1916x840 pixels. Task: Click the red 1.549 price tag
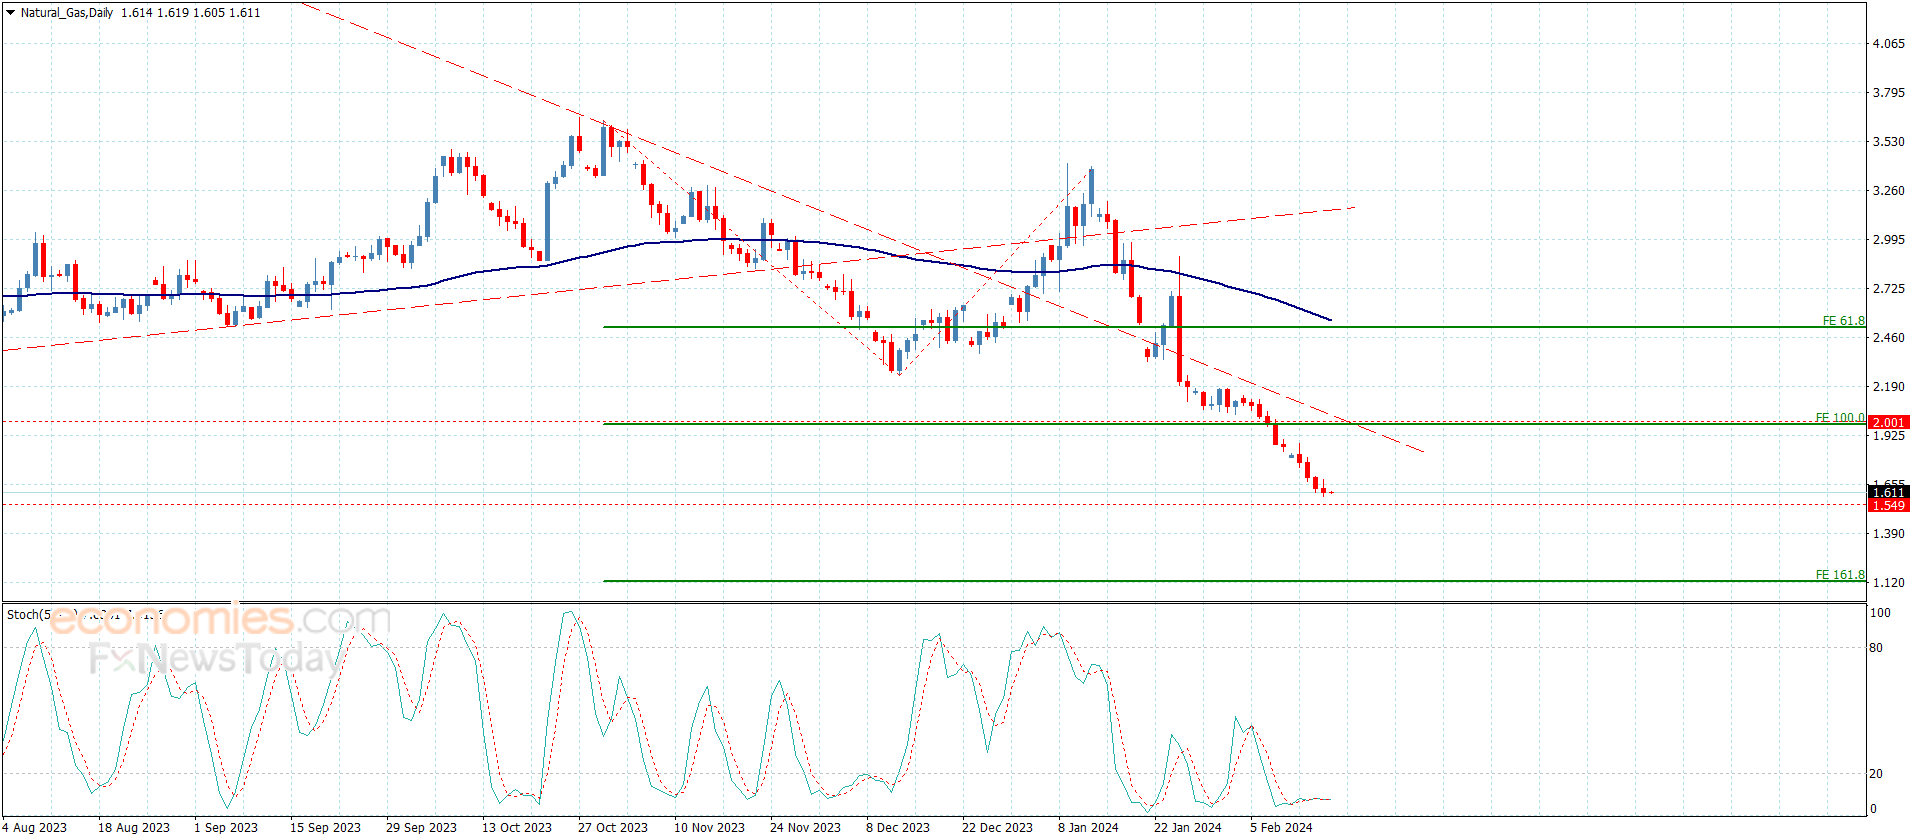click(x=1888, y=506)
